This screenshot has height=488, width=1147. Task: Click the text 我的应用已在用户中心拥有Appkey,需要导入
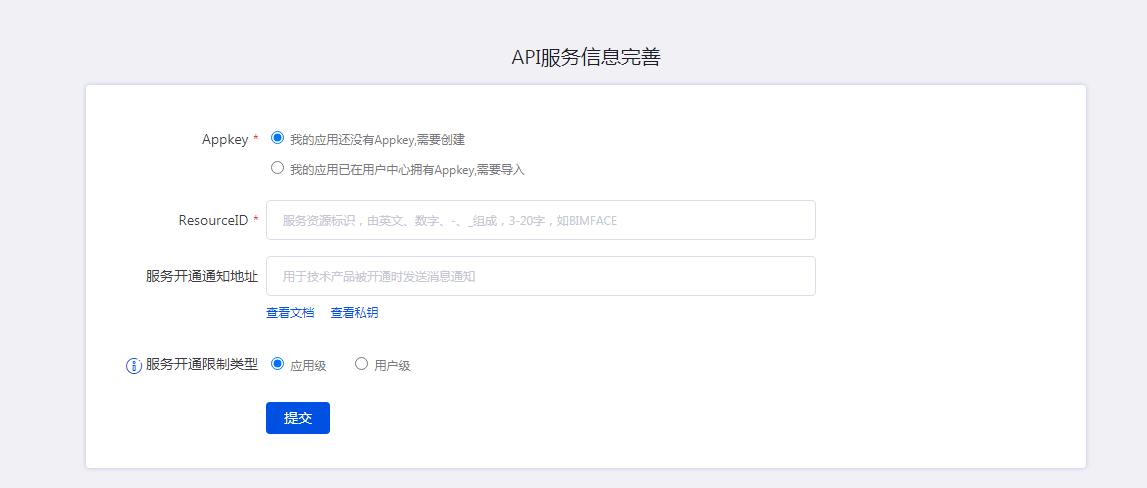point(407,170)
